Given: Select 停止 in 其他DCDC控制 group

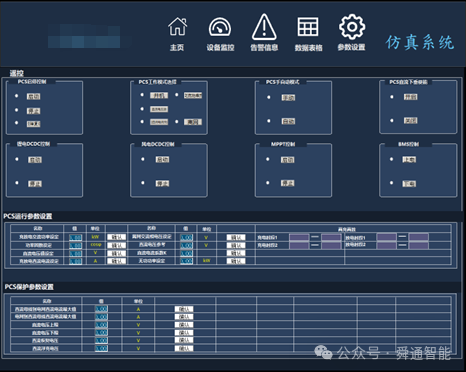Looking at the screenshot, I should pyautogui.click(x=162, y=183).
